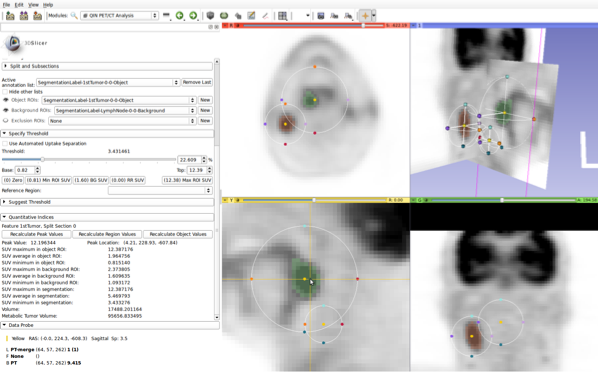Screen dimensions: 598x380
Task: Click Recalculate Peak Values button
Action: (x=36, y=234)
